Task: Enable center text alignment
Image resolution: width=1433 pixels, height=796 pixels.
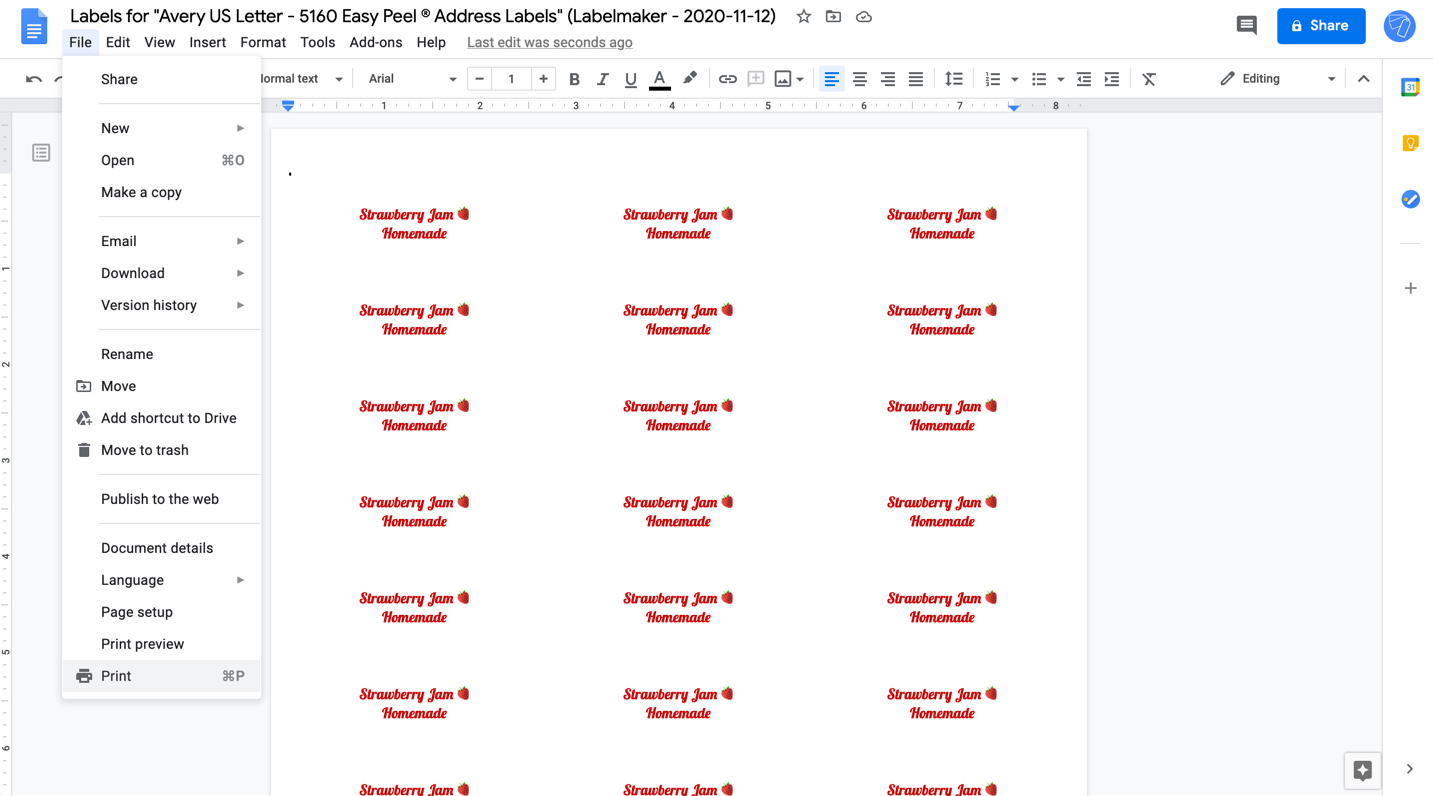Action: click(859, 78)
